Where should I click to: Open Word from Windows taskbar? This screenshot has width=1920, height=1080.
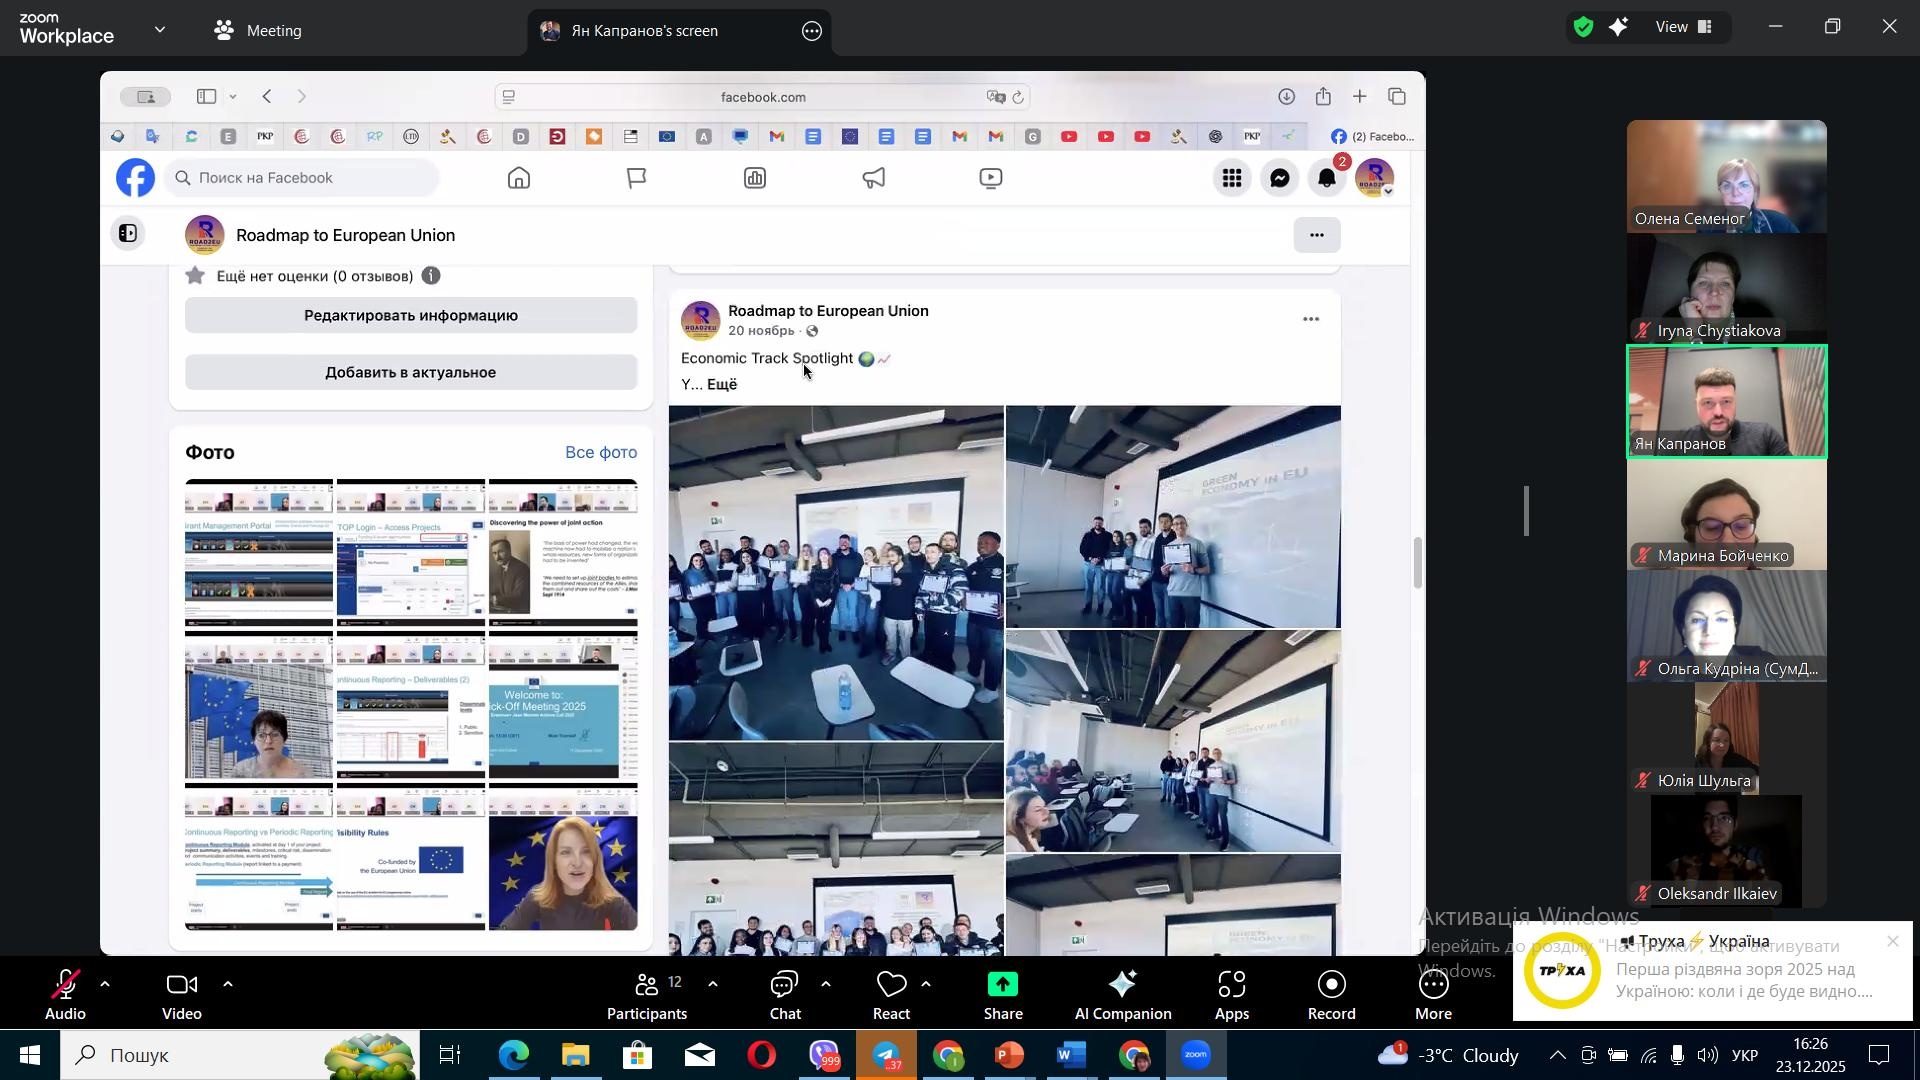coord(1071,1055)
